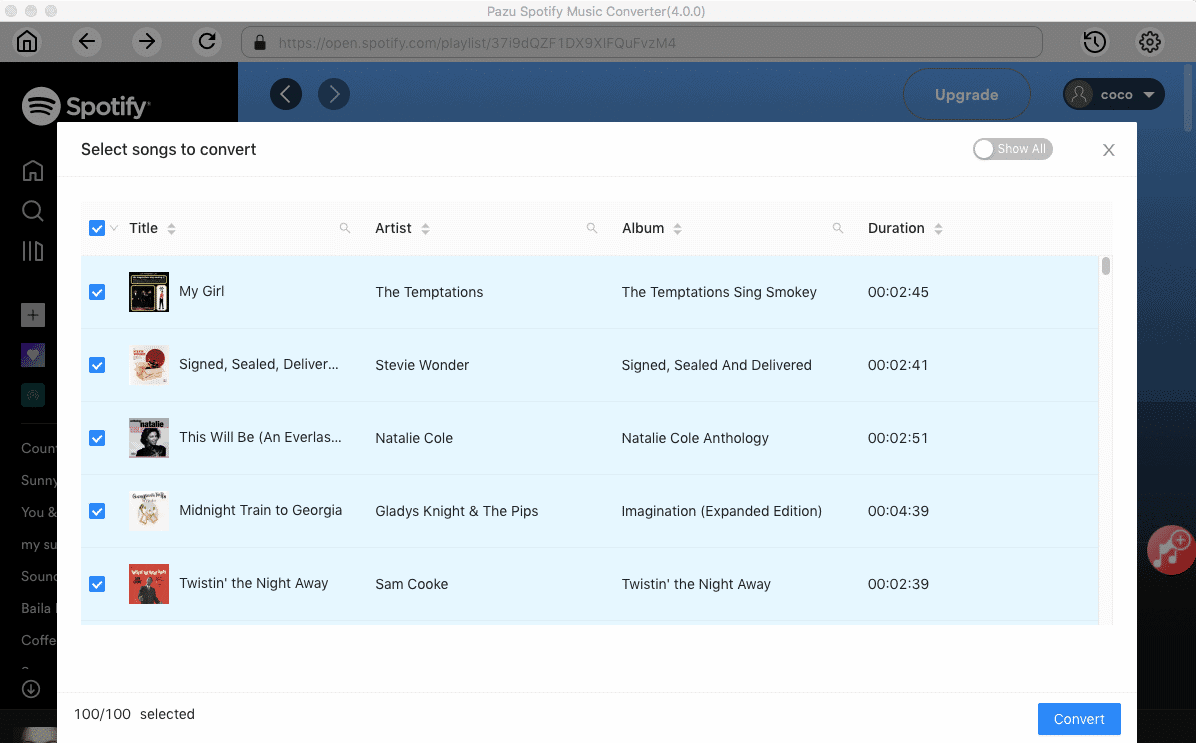The width and height of the screenshot is (1196, 743).
Task: Click artist name Sam Cooke
Action: [x=411, y=584]
